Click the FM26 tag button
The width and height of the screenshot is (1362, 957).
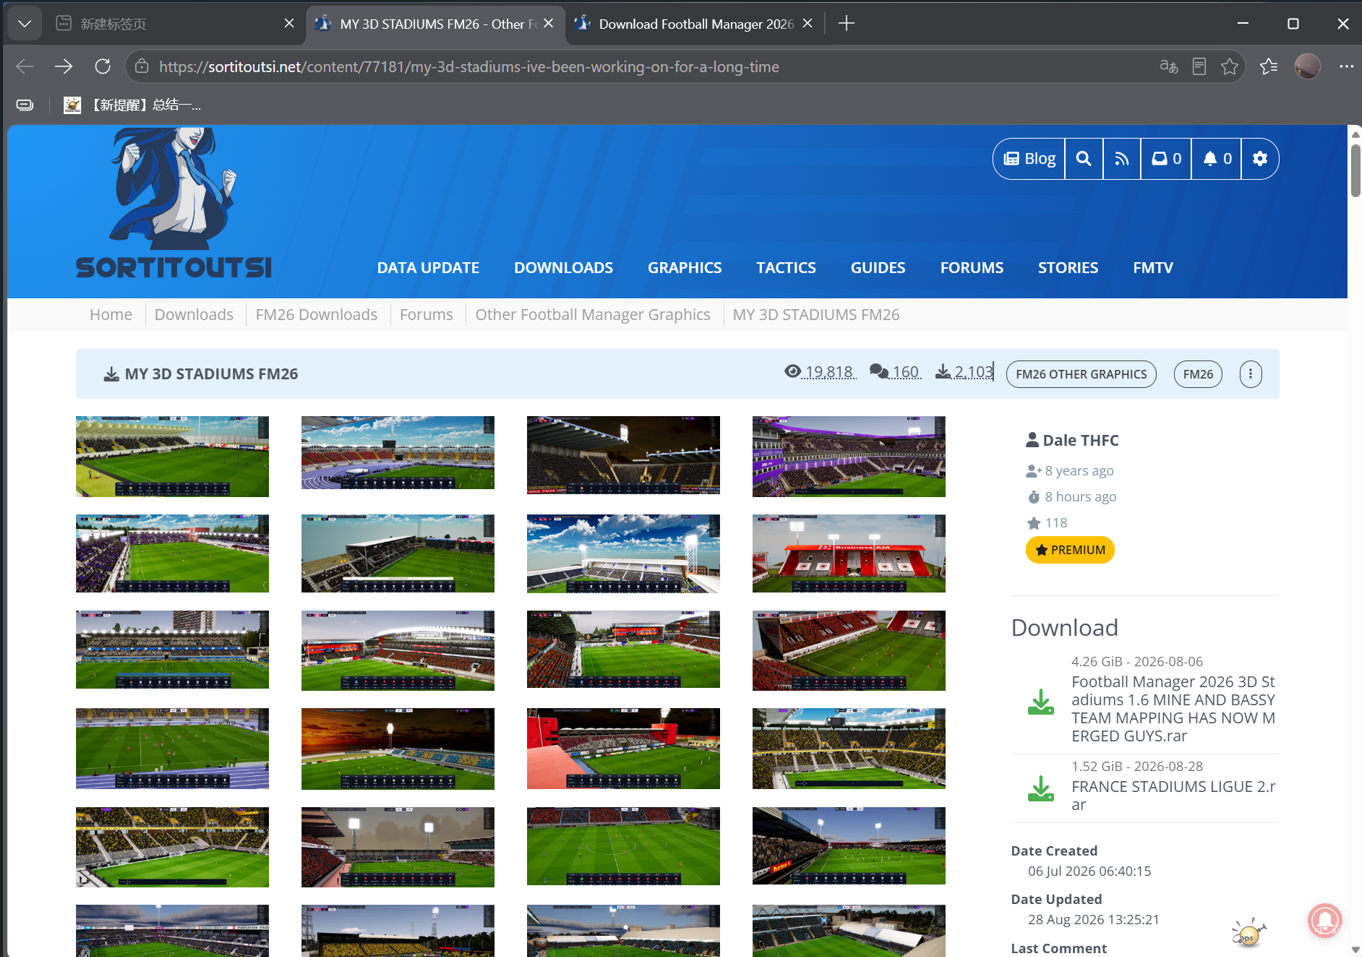pyautogui.click(x=1197, y=374)
